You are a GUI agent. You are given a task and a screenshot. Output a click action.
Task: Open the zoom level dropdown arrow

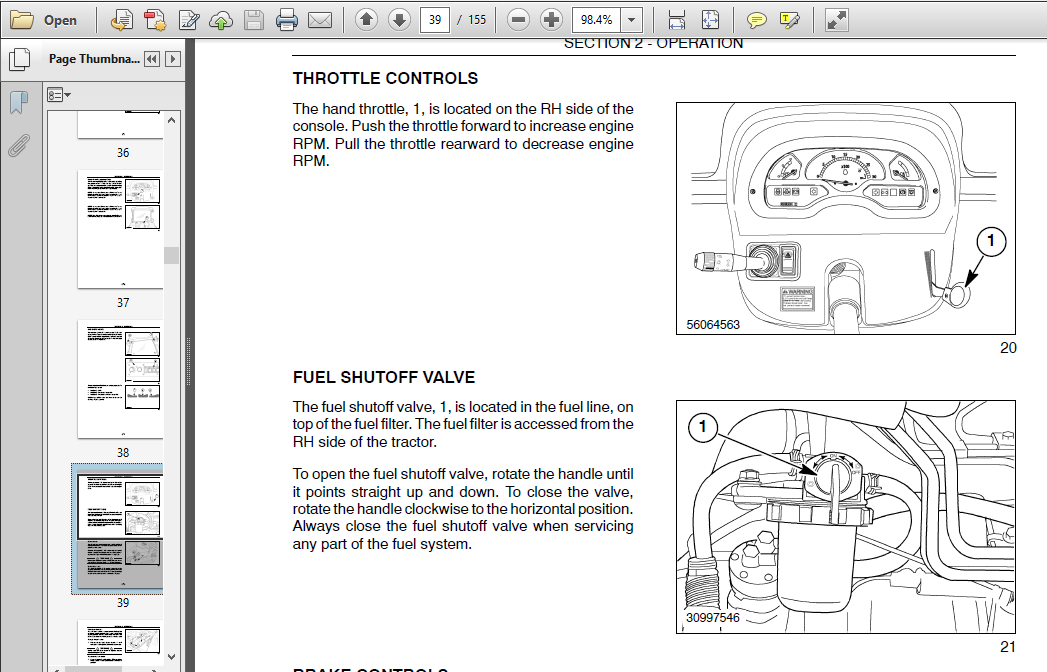[632, 20]
